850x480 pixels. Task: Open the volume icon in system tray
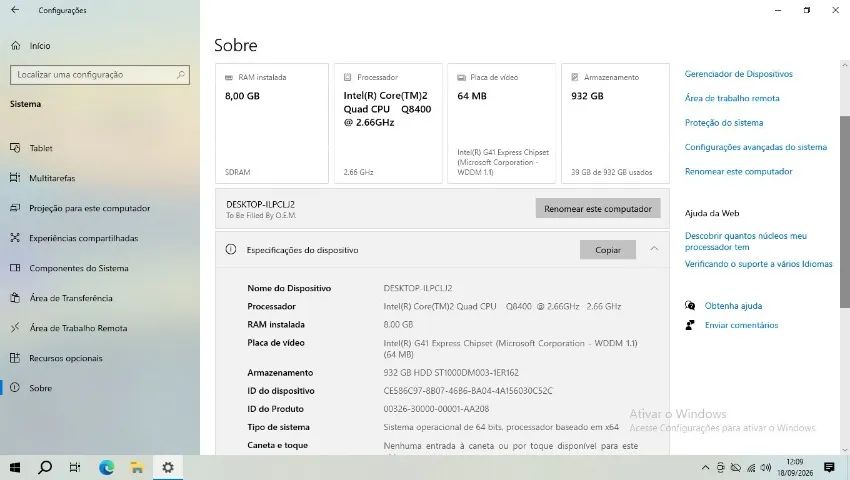(765, 468)
